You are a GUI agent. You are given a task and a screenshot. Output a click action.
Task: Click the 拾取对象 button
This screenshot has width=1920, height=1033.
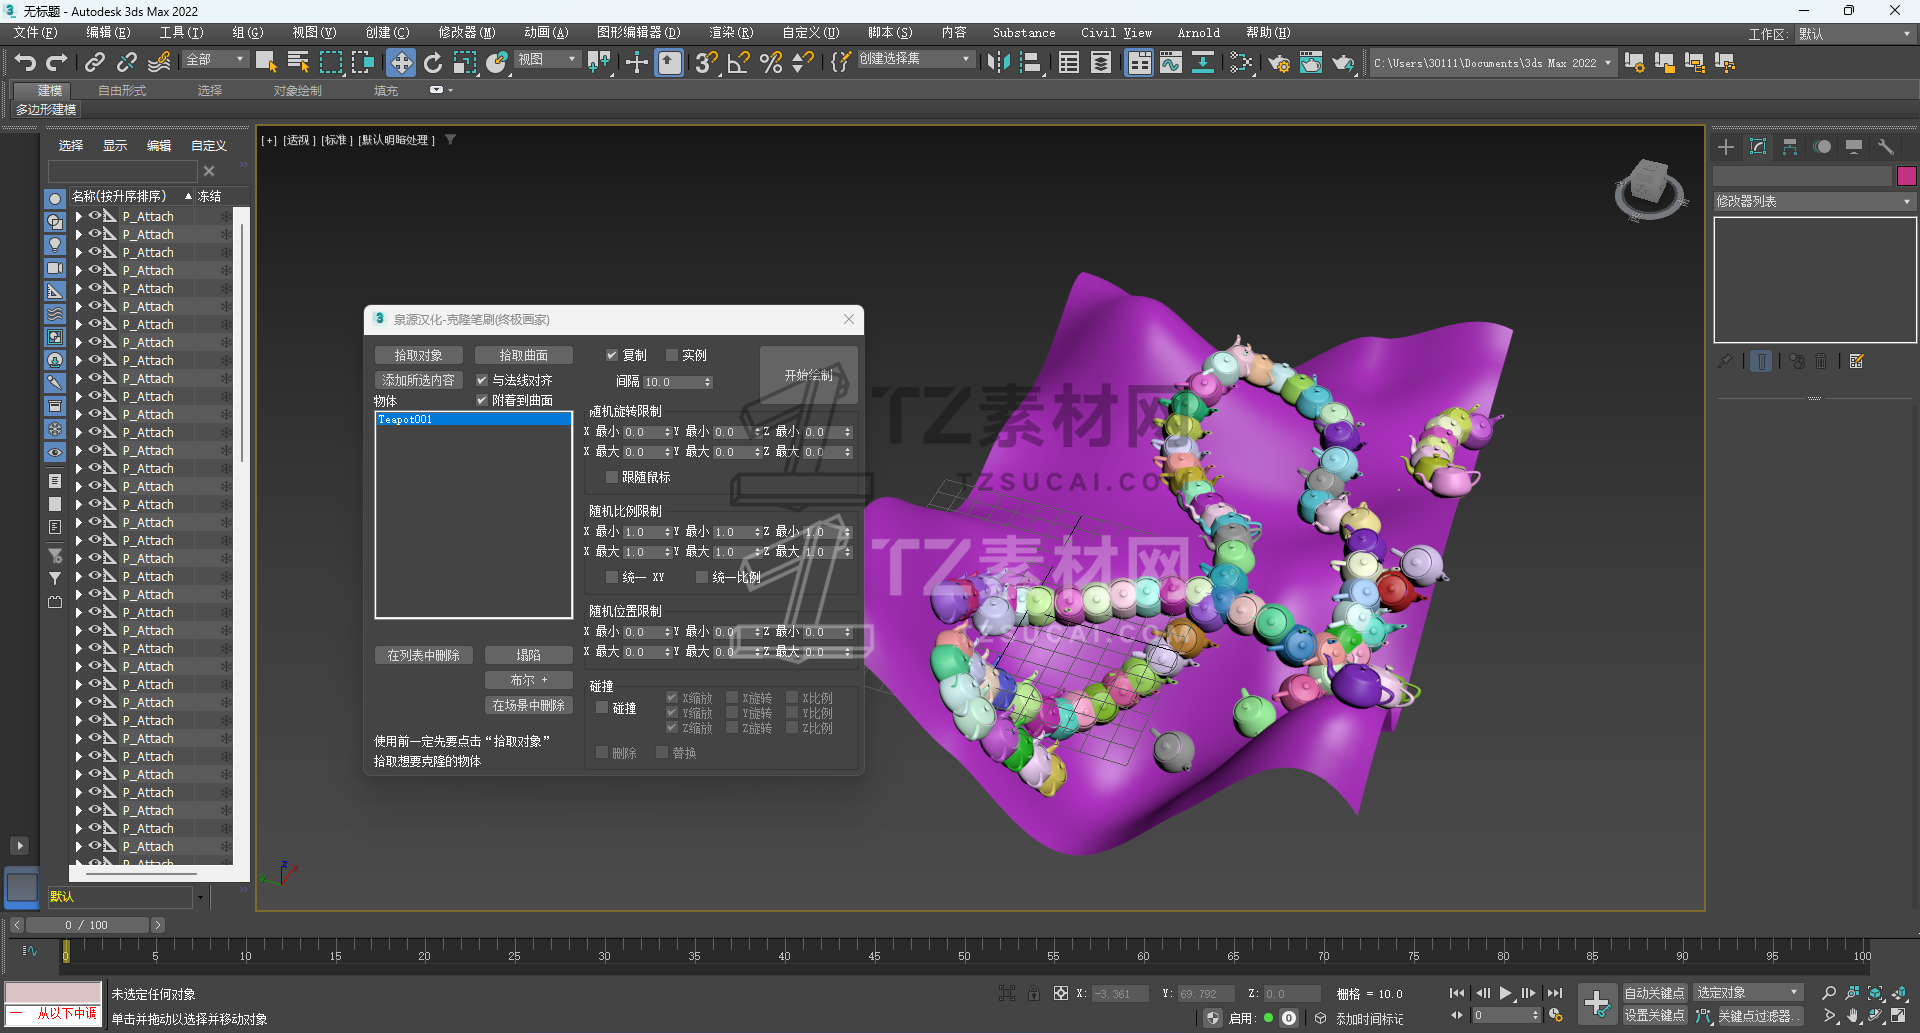click(418, 355)
